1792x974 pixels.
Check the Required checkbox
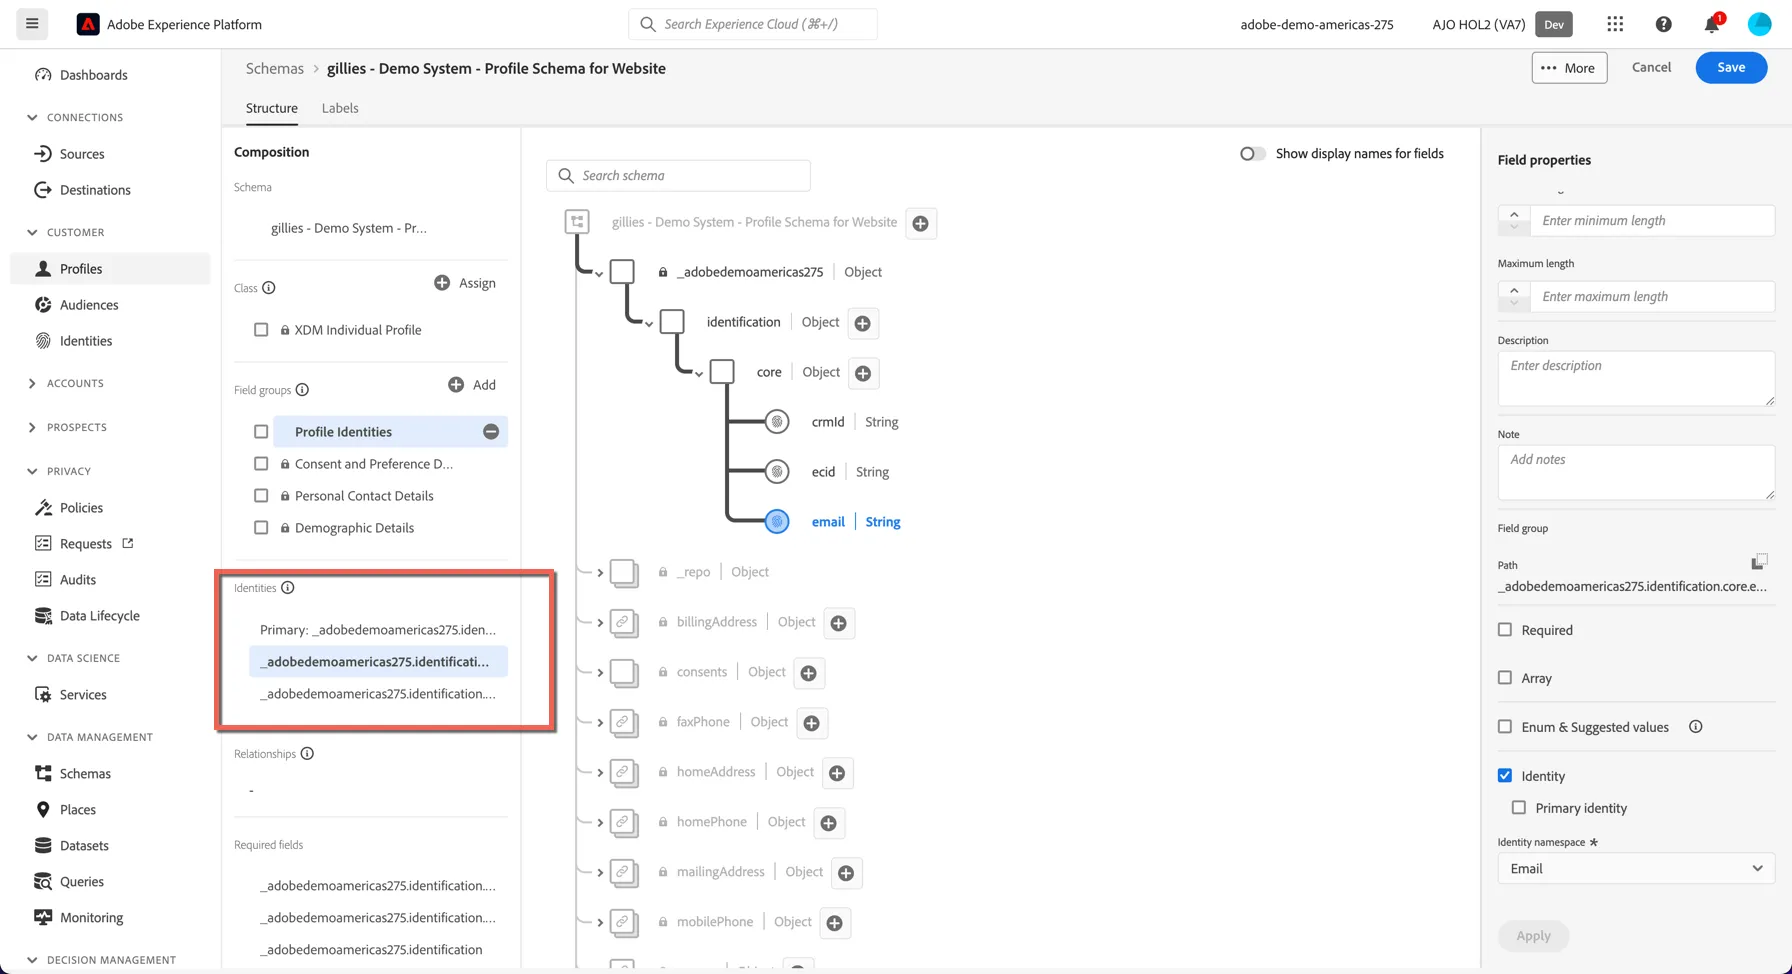coord(1505,630)
